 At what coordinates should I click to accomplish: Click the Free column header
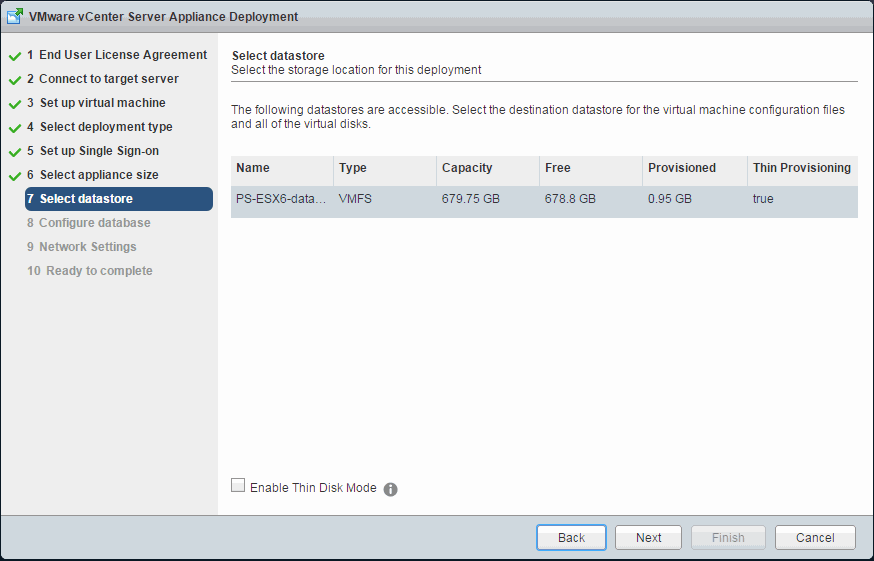pos(590,168)
